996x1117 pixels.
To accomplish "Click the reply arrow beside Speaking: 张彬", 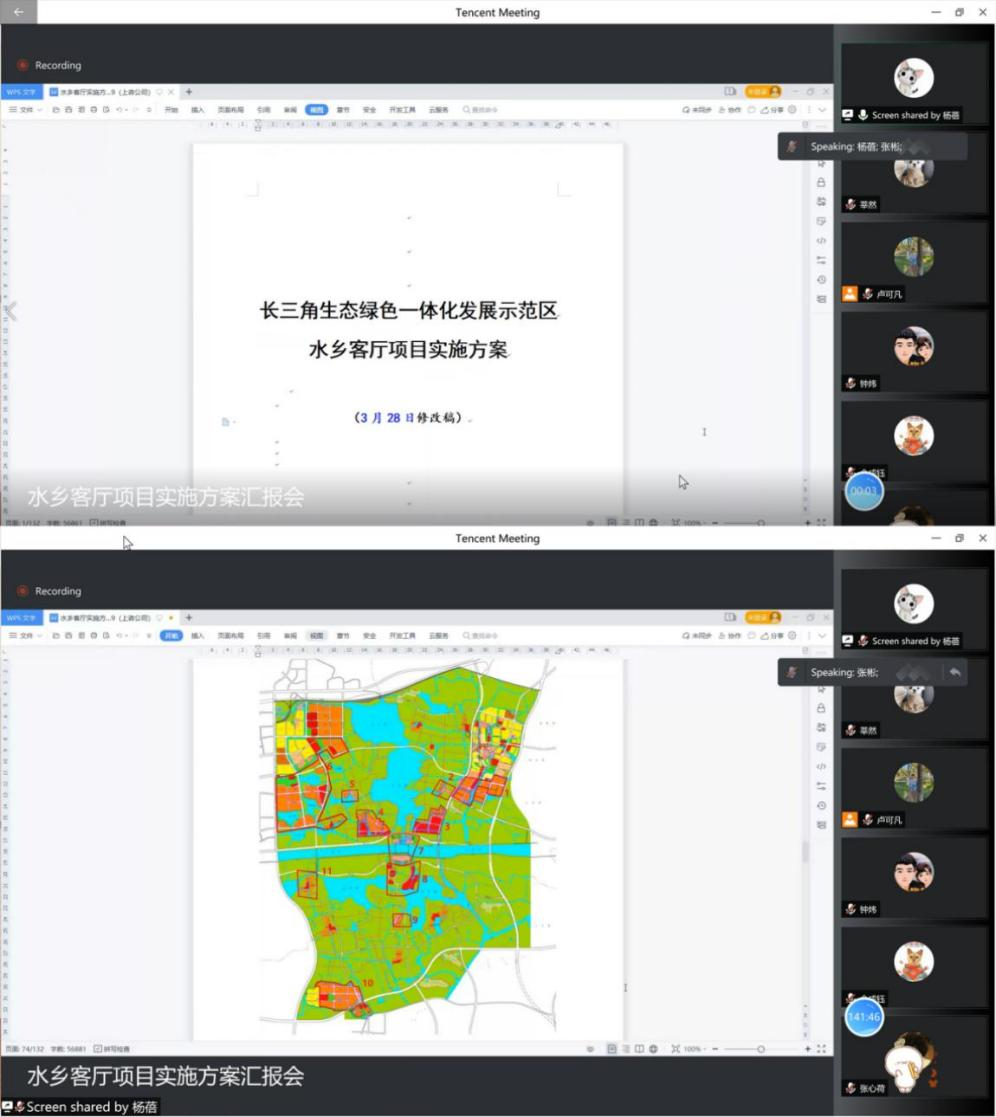I will [955, 672].
